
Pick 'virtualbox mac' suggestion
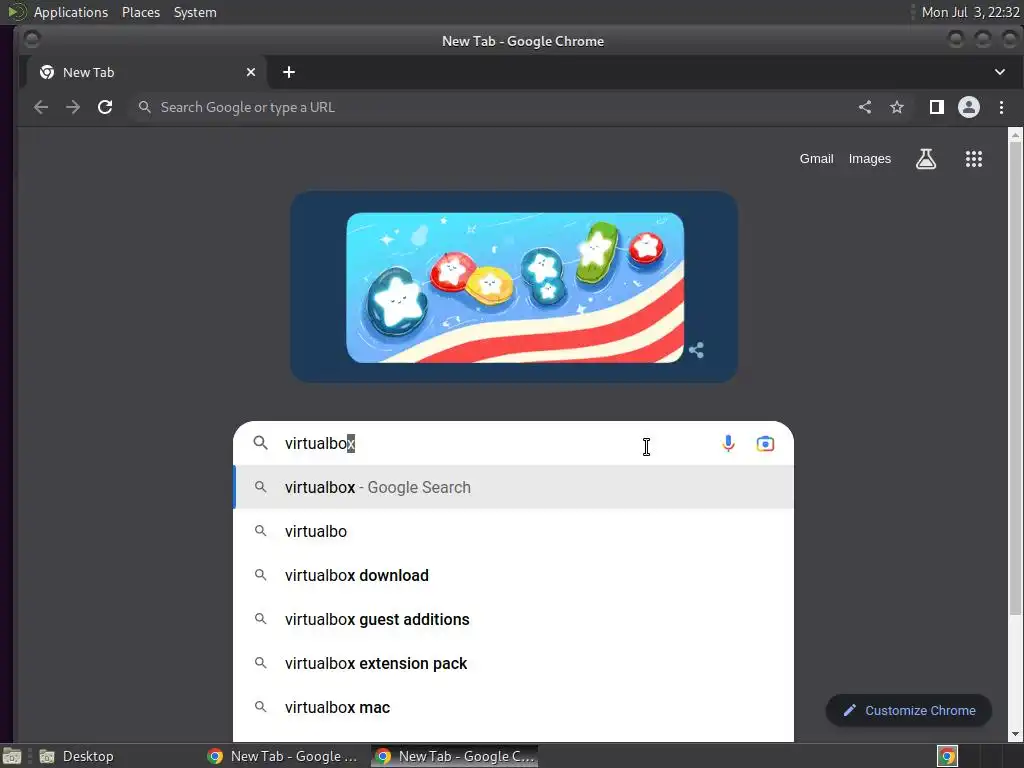[513, 707]
